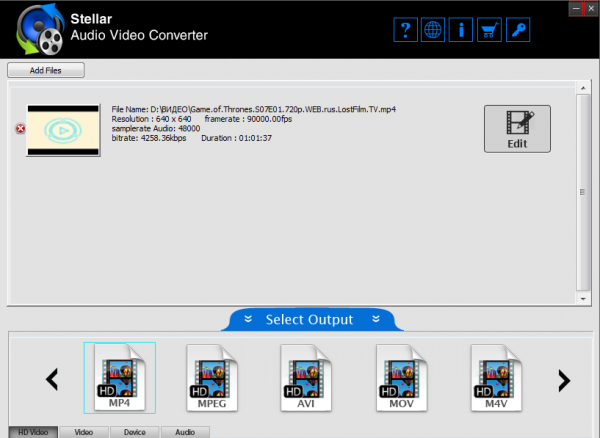The height and width of the screenshot is (438, 600).
Task: Switch to the HD Video tab
Action: tap(33, 432)
